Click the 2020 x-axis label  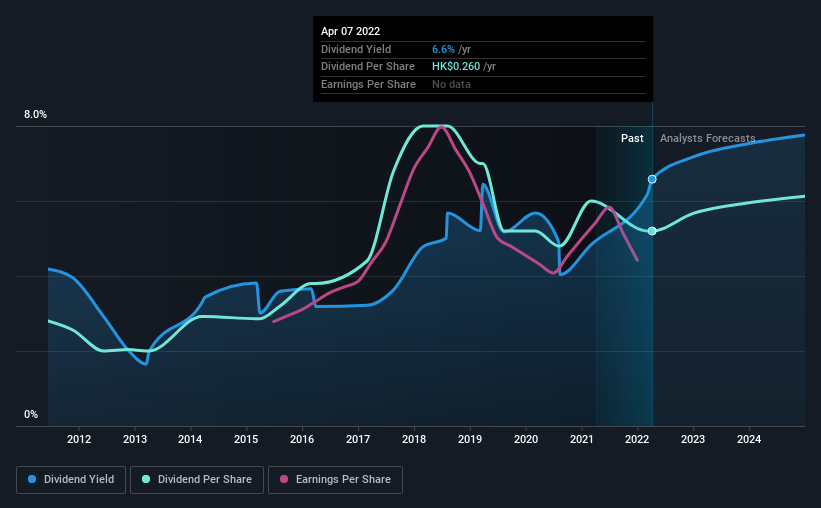(526, 439)
